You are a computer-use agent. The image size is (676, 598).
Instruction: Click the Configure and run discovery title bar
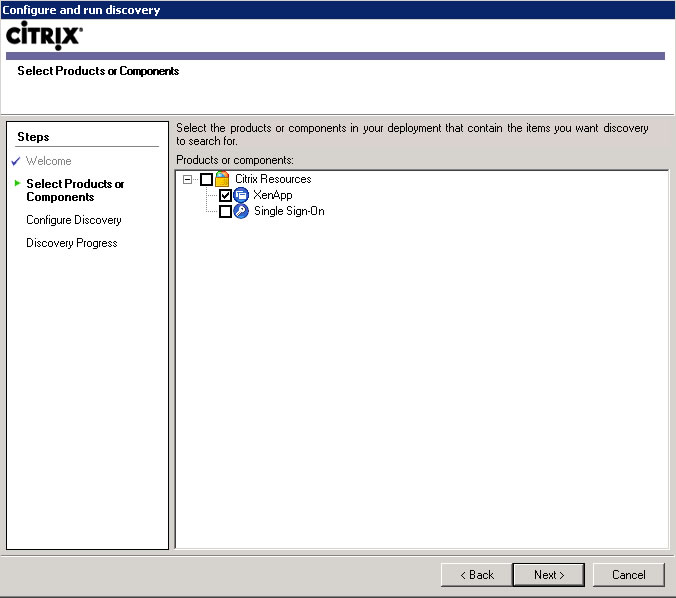pyautogui.click(x=338, y=9)
